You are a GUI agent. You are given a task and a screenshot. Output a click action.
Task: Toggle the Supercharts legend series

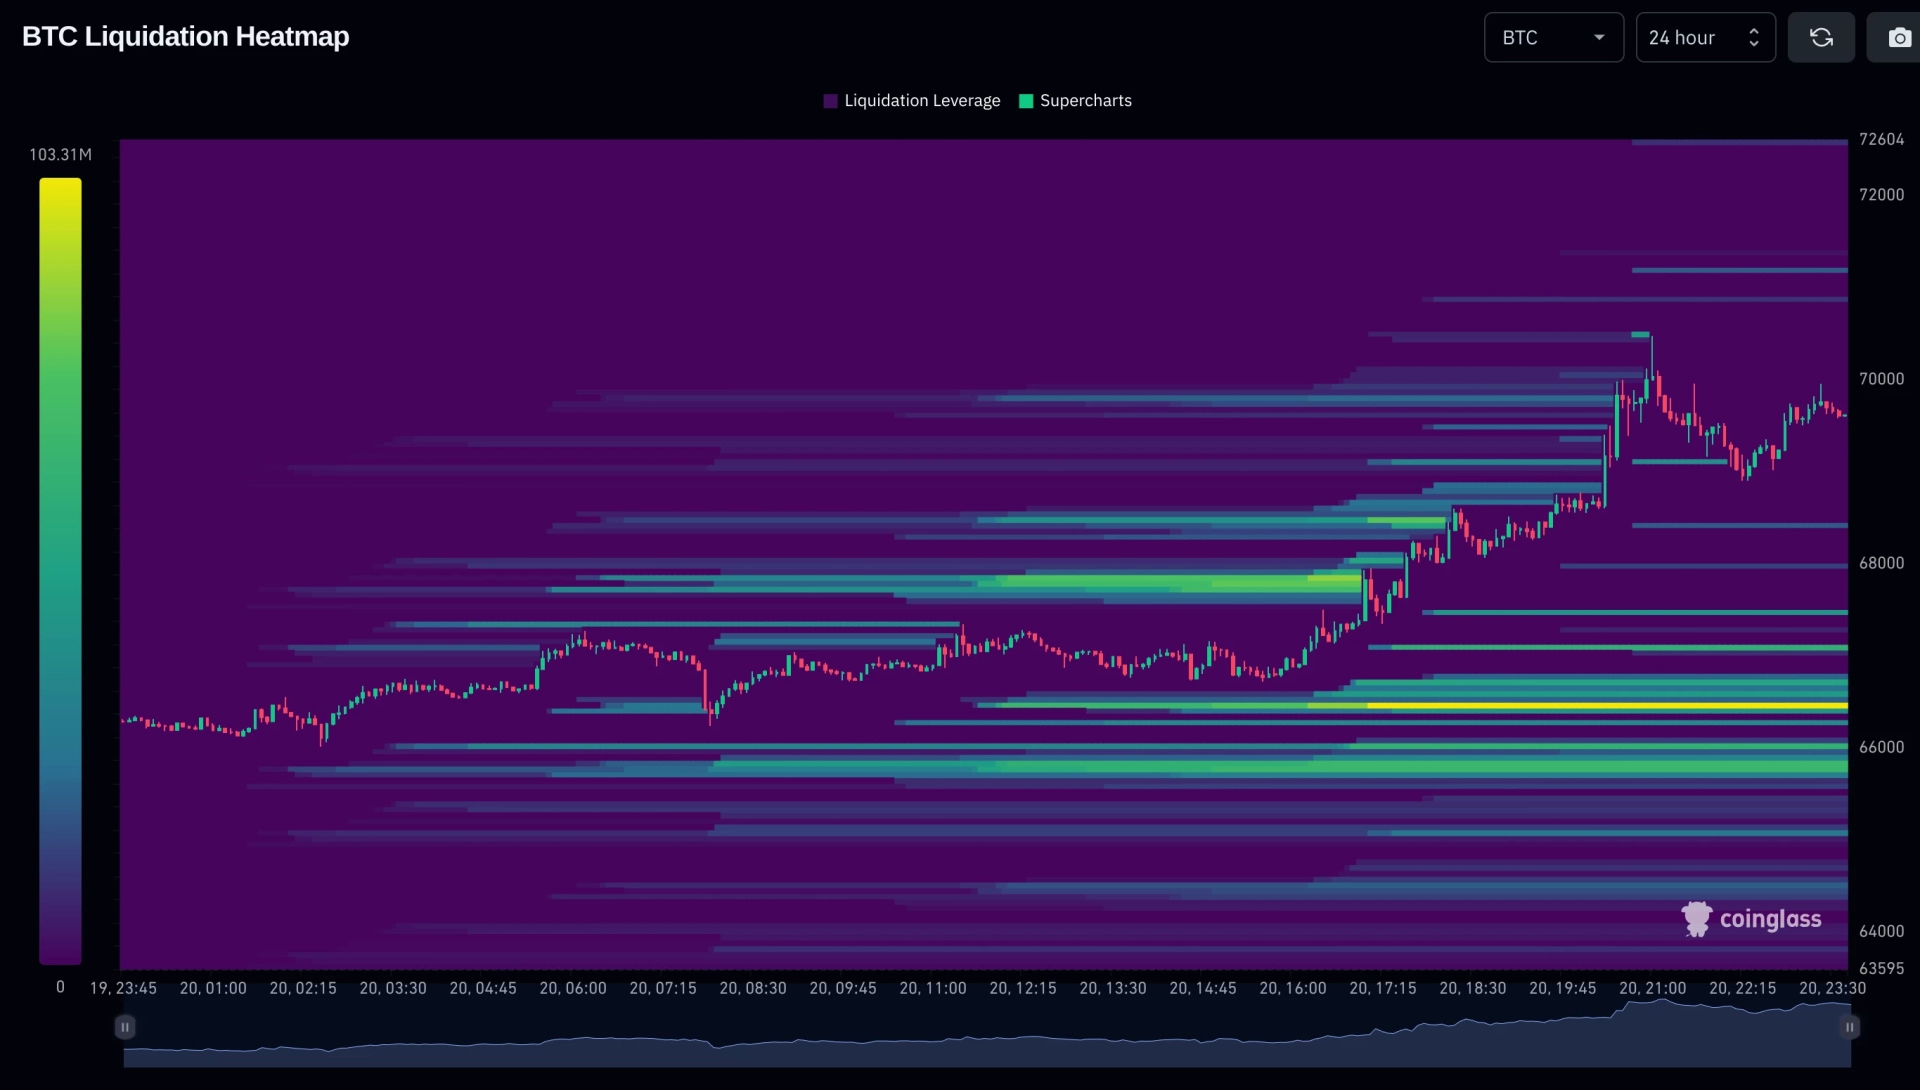point(1076,101)
